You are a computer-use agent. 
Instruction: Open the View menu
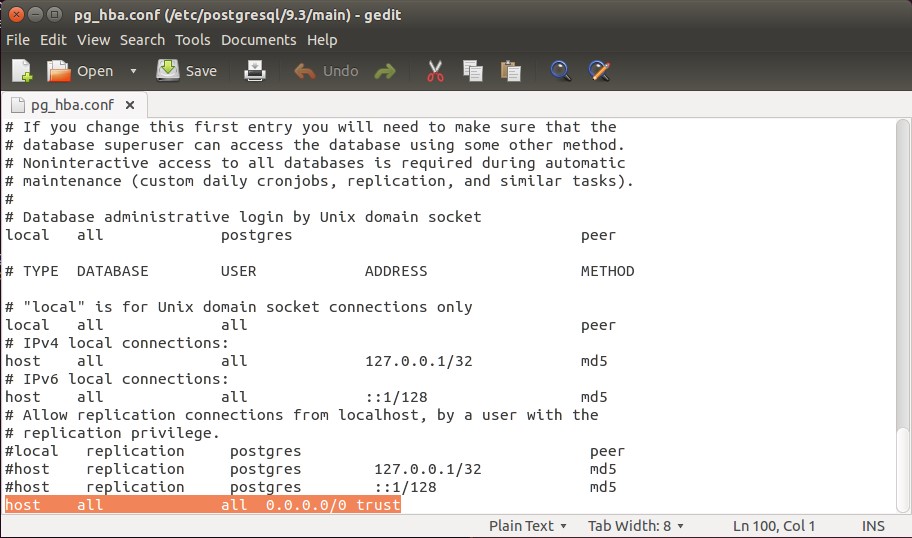94,40
